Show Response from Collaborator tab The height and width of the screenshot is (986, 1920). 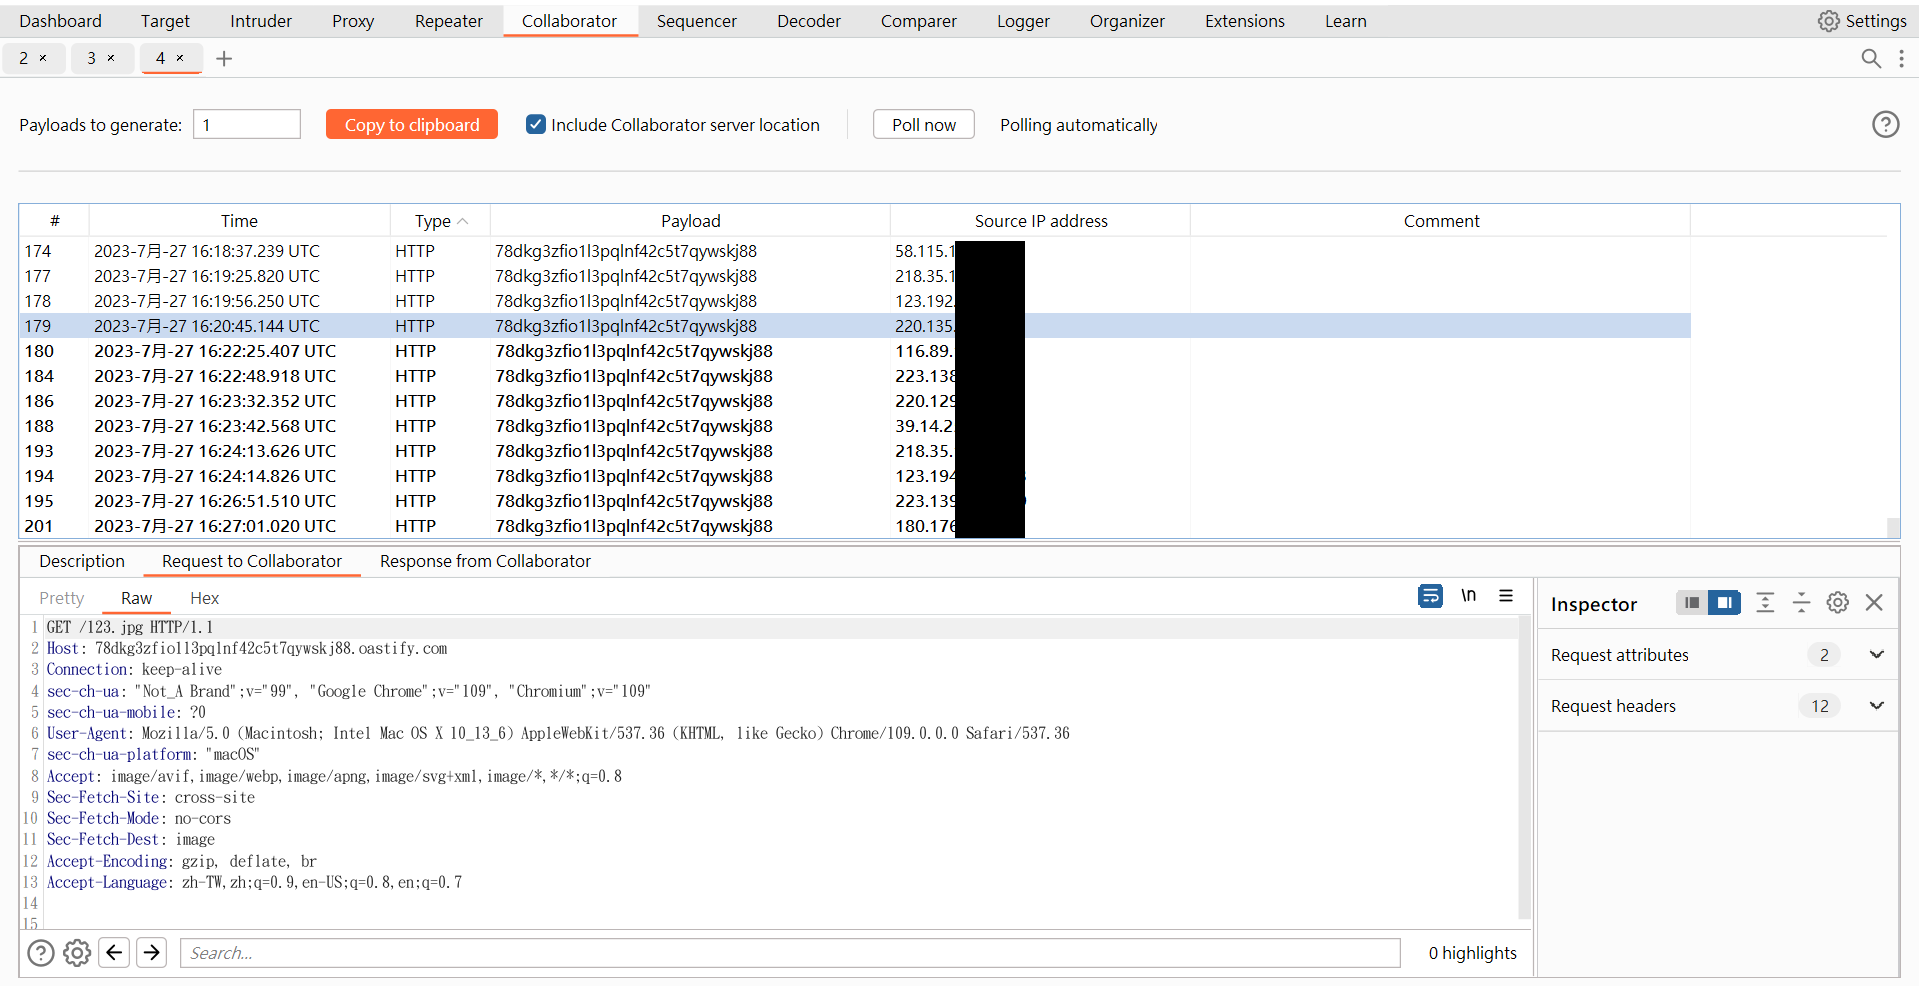coord(485,561)
